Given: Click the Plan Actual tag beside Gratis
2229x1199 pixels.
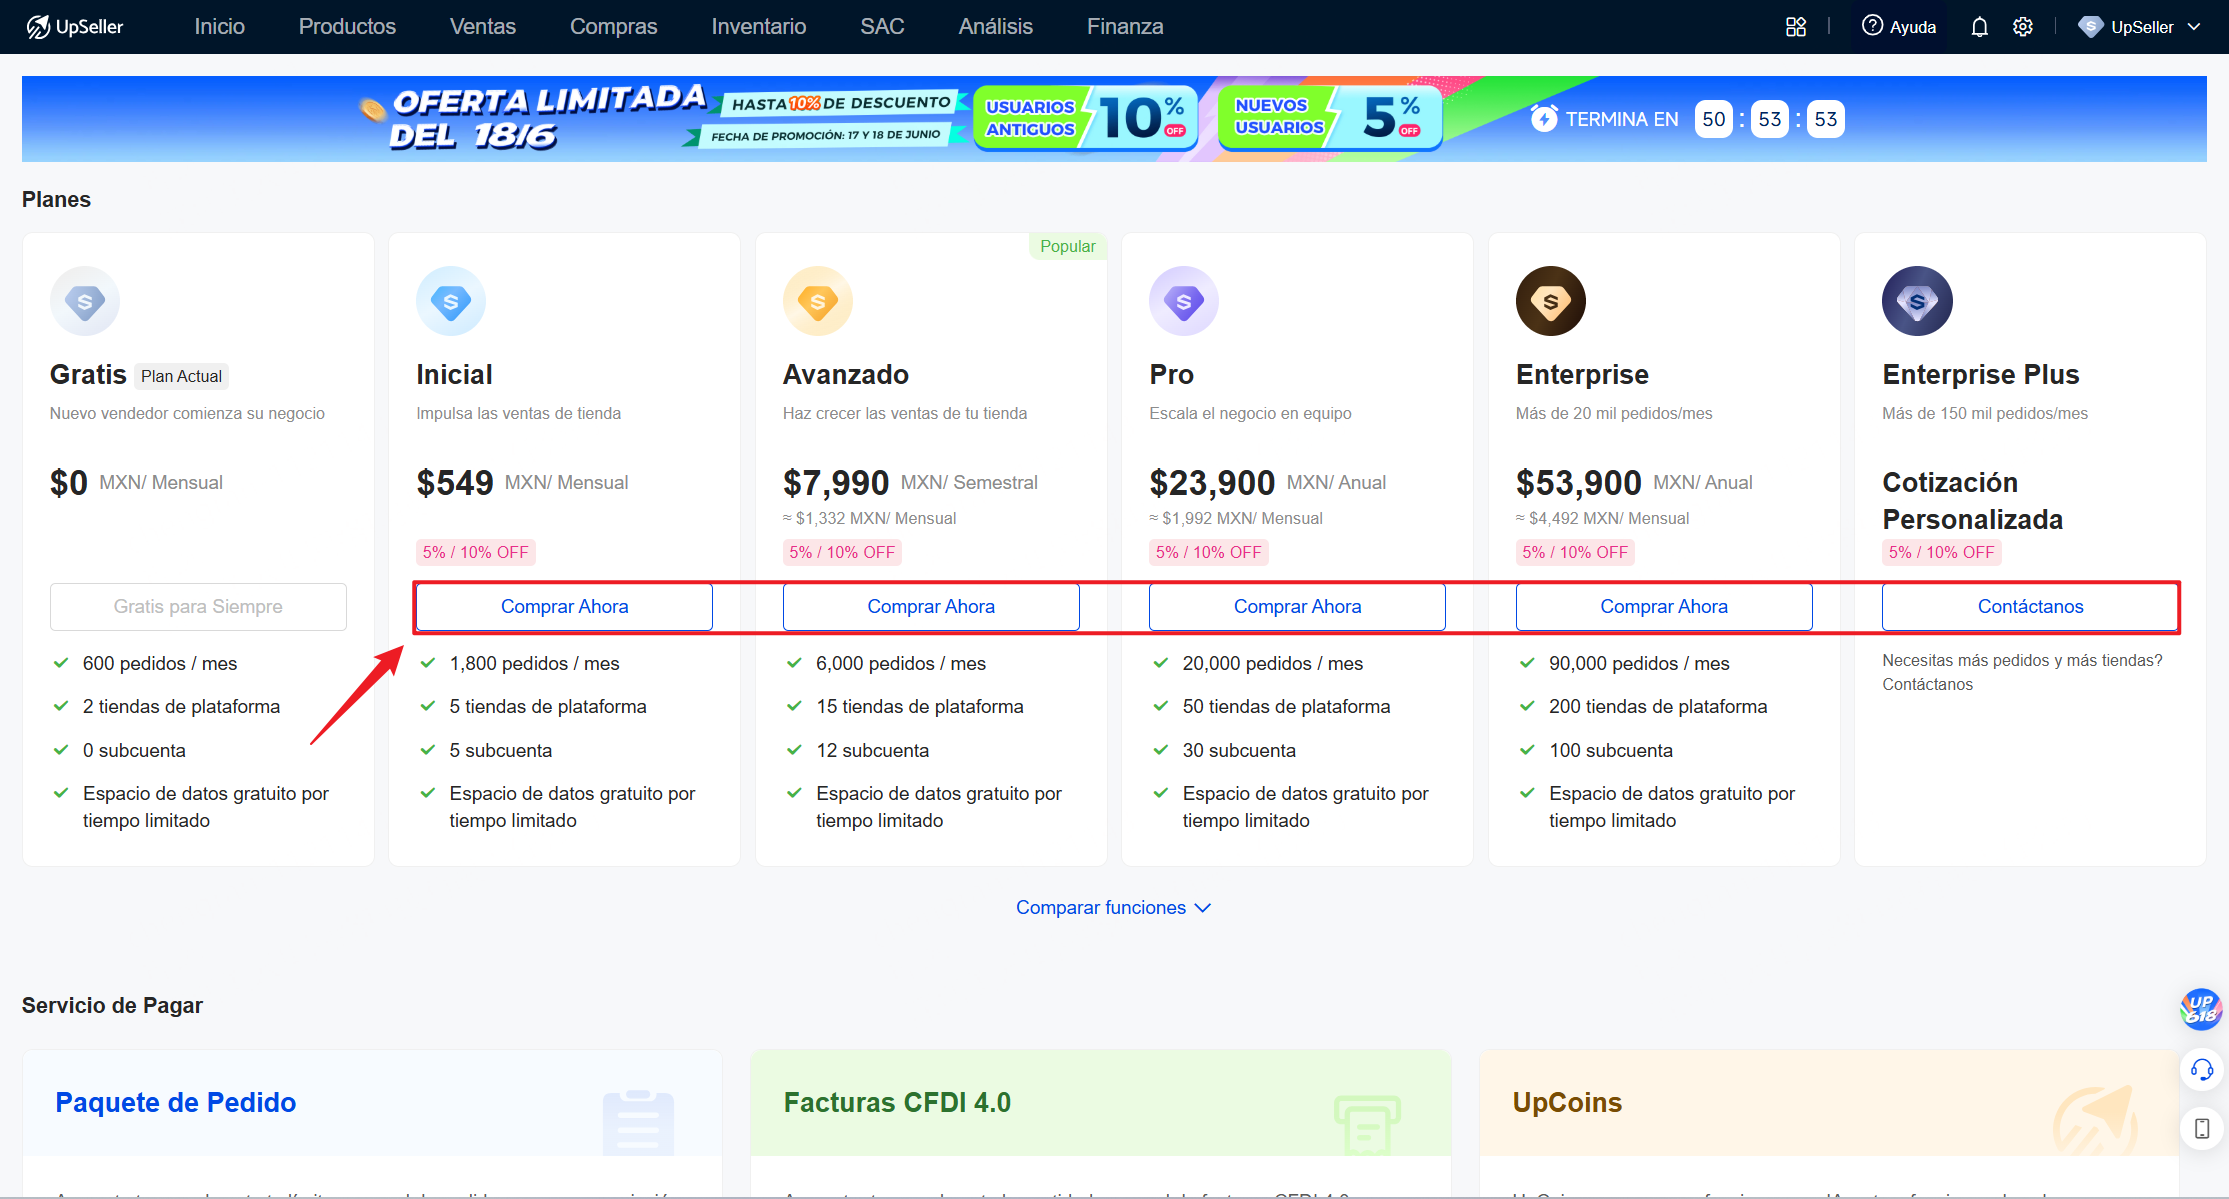Looking at the screenshot, I should pyautogui.click(x=181, y=377).
